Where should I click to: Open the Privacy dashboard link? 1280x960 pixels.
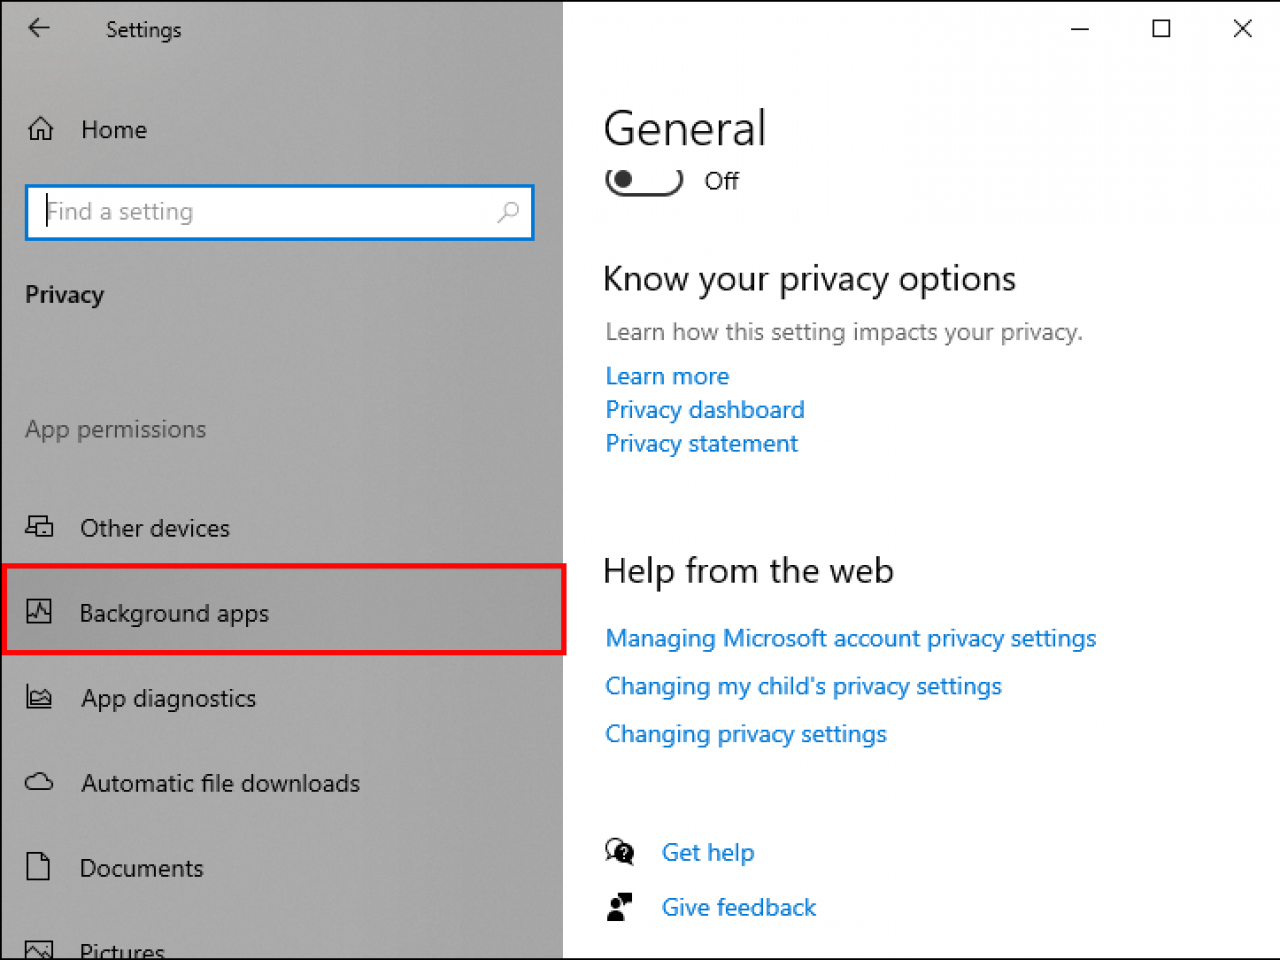pyautogui.click(x=705, y=410)
